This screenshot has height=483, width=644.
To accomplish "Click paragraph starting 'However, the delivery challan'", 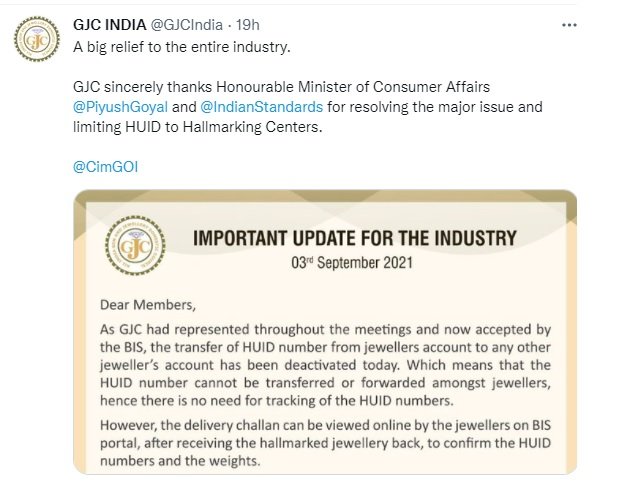I will point(325,443).
